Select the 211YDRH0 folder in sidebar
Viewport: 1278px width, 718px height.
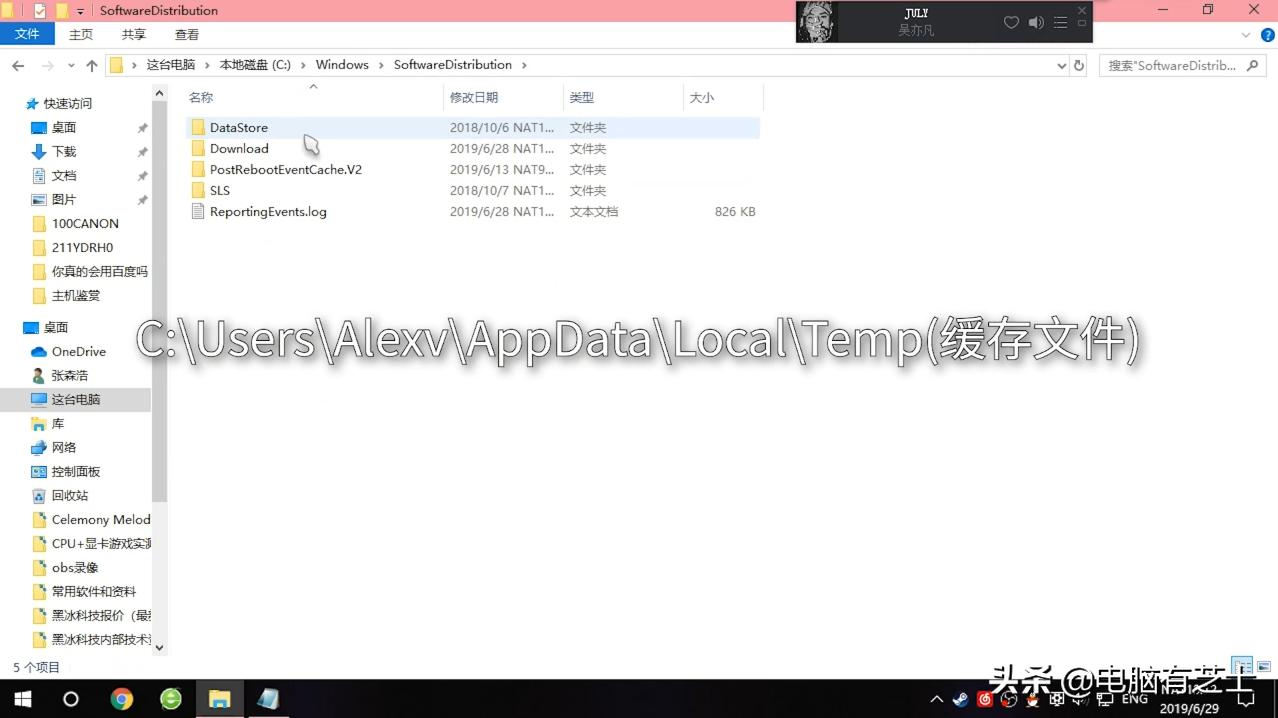click(x=82, y=248)
